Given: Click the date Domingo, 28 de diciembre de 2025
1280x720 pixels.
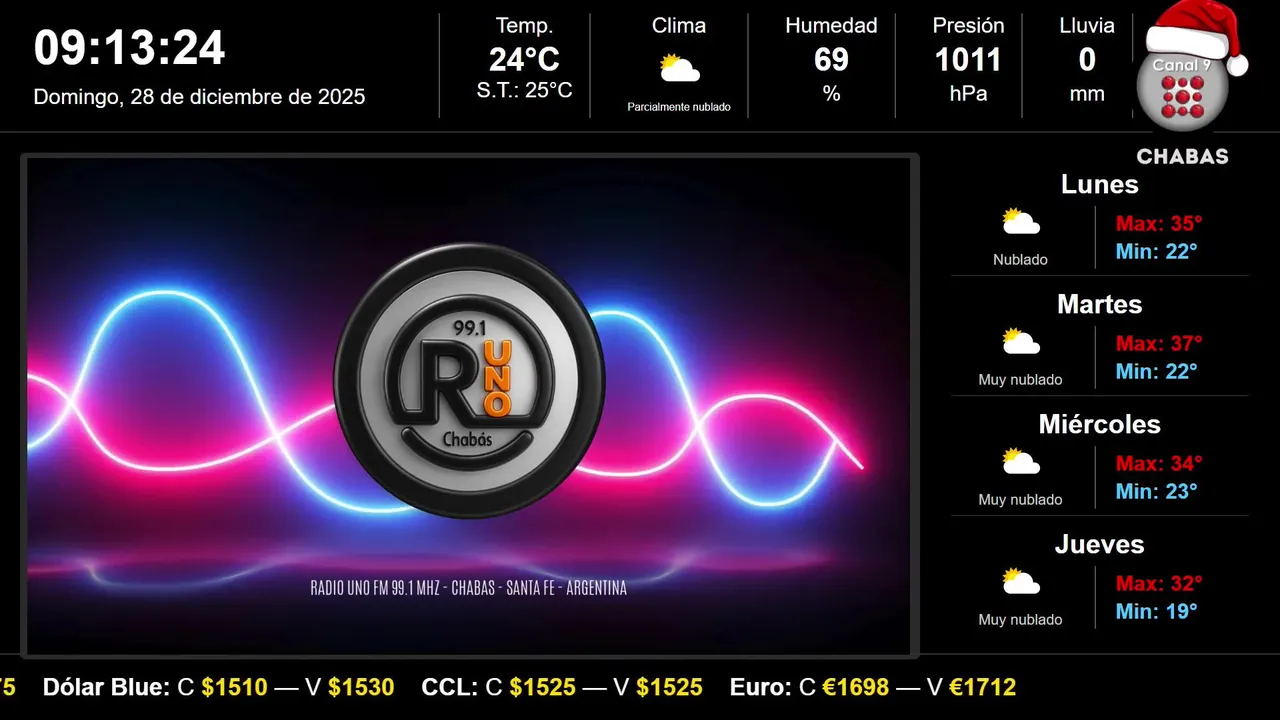Looking at the screenshot, I should tap(199, 97).
